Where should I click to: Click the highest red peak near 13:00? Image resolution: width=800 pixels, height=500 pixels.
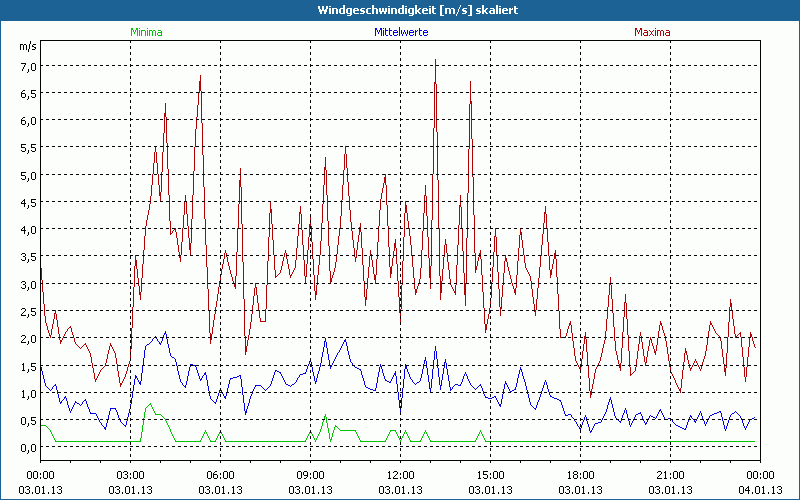pyautogui.click(x=435, y=62)
